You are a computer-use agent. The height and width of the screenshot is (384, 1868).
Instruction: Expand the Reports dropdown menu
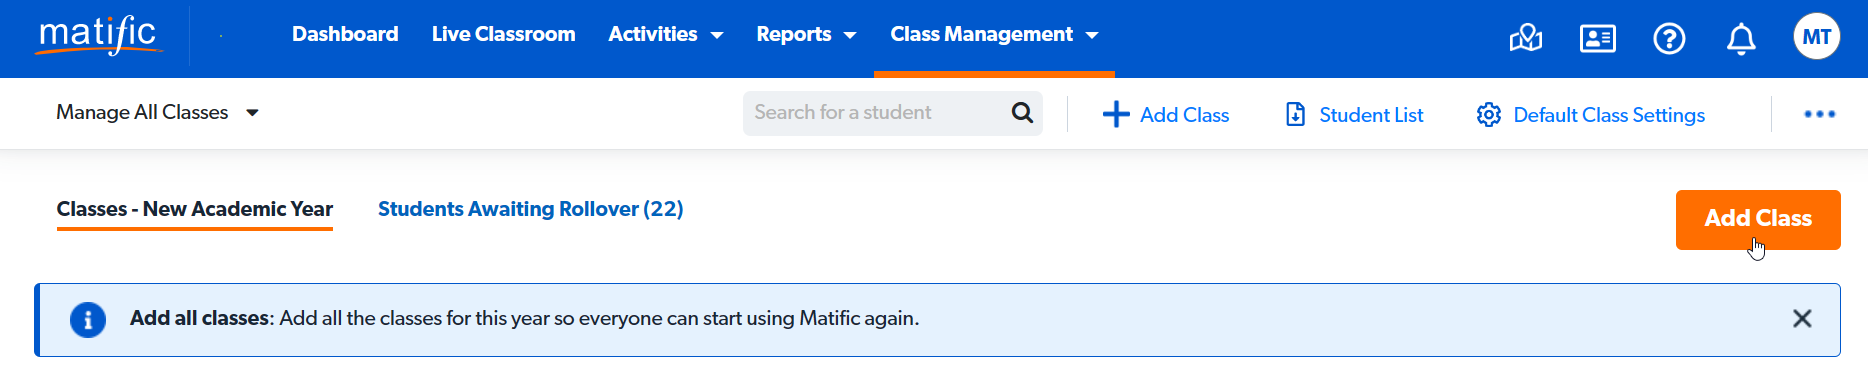tap(806, 35)
